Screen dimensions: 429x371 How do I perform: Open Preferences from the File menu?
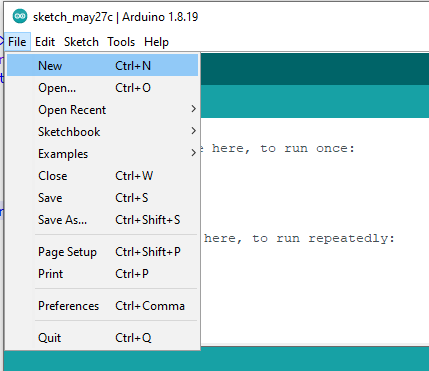tap(103, 306)
